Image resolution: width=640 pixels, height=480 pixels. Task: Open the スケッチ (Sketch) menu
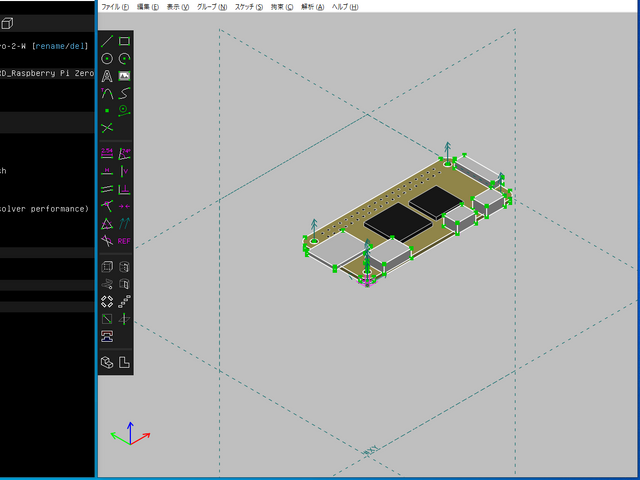click(249, 6)
